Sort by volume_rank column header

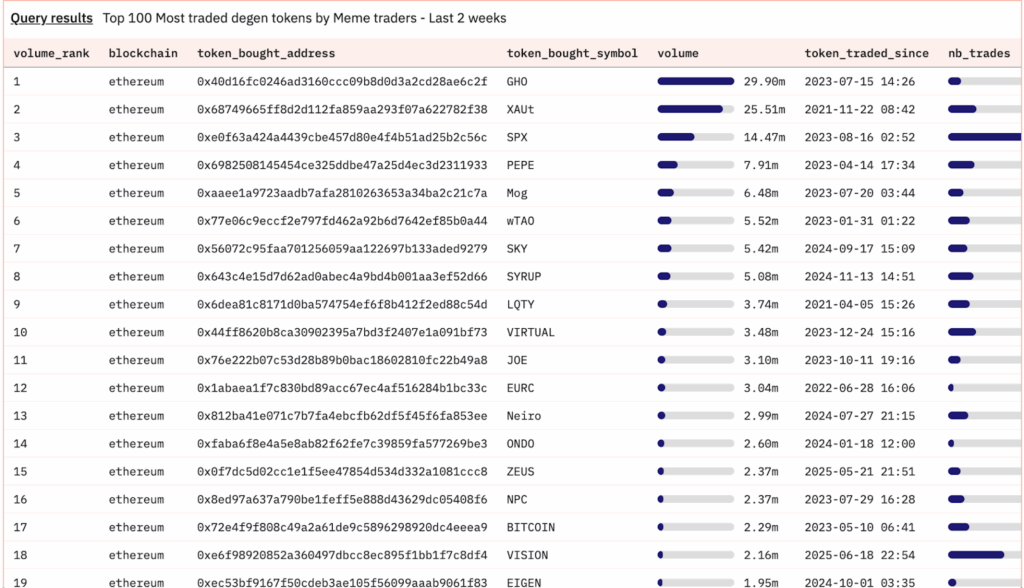[51, 54]
